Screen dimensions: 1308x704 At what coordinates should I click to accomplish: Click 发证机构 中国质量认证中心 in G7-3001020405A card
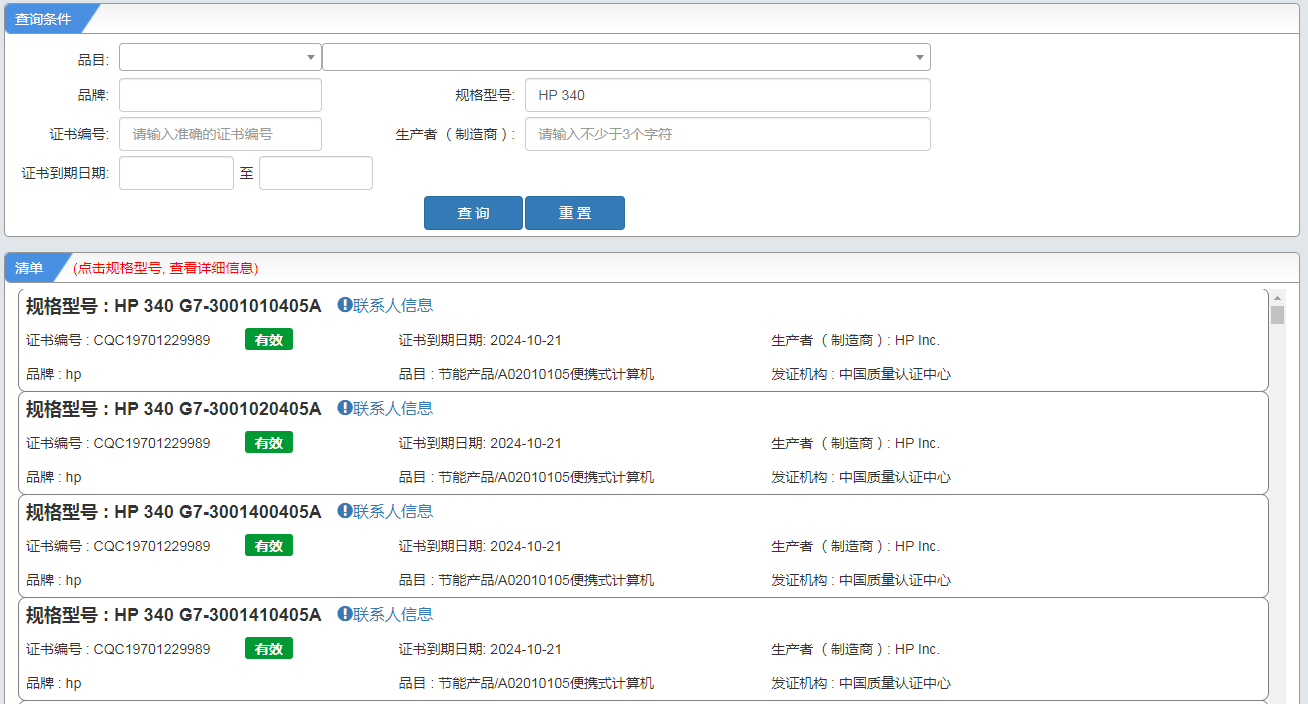coord(861,477)
